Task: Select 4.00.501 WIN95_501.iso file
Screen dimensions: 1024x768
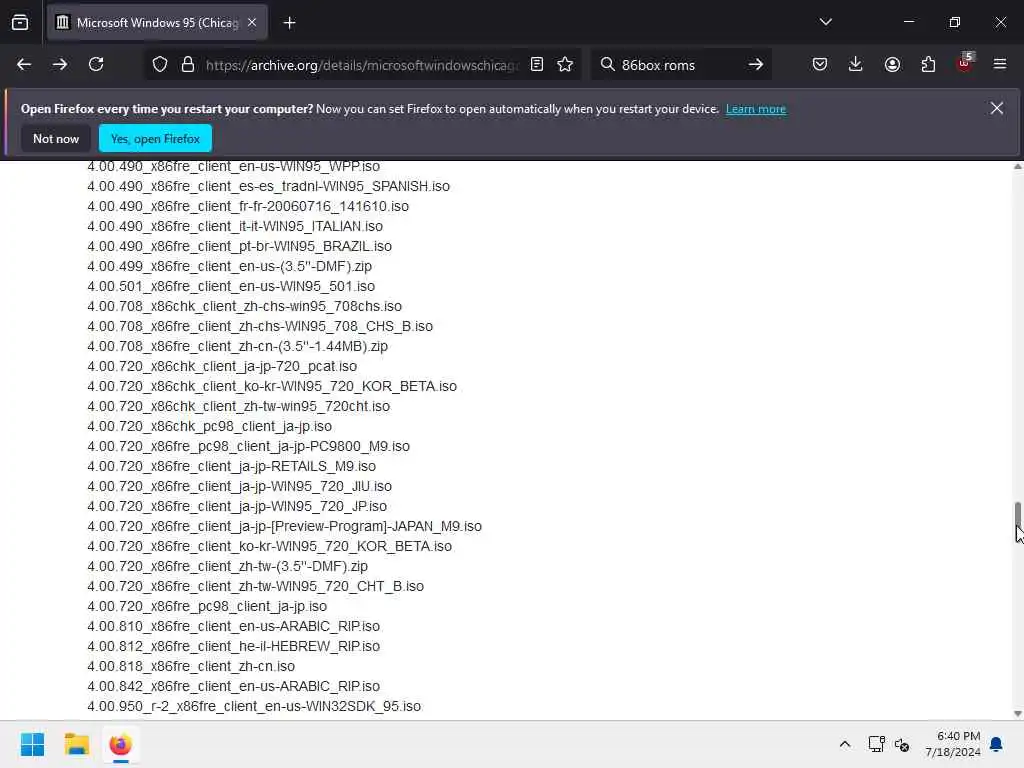Action: 231,286
